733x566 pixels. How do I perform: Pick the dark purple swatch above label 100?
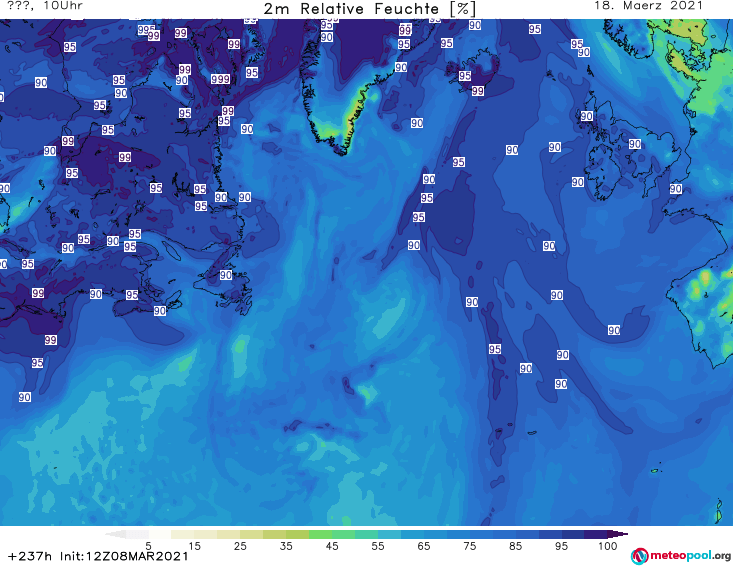596,534
